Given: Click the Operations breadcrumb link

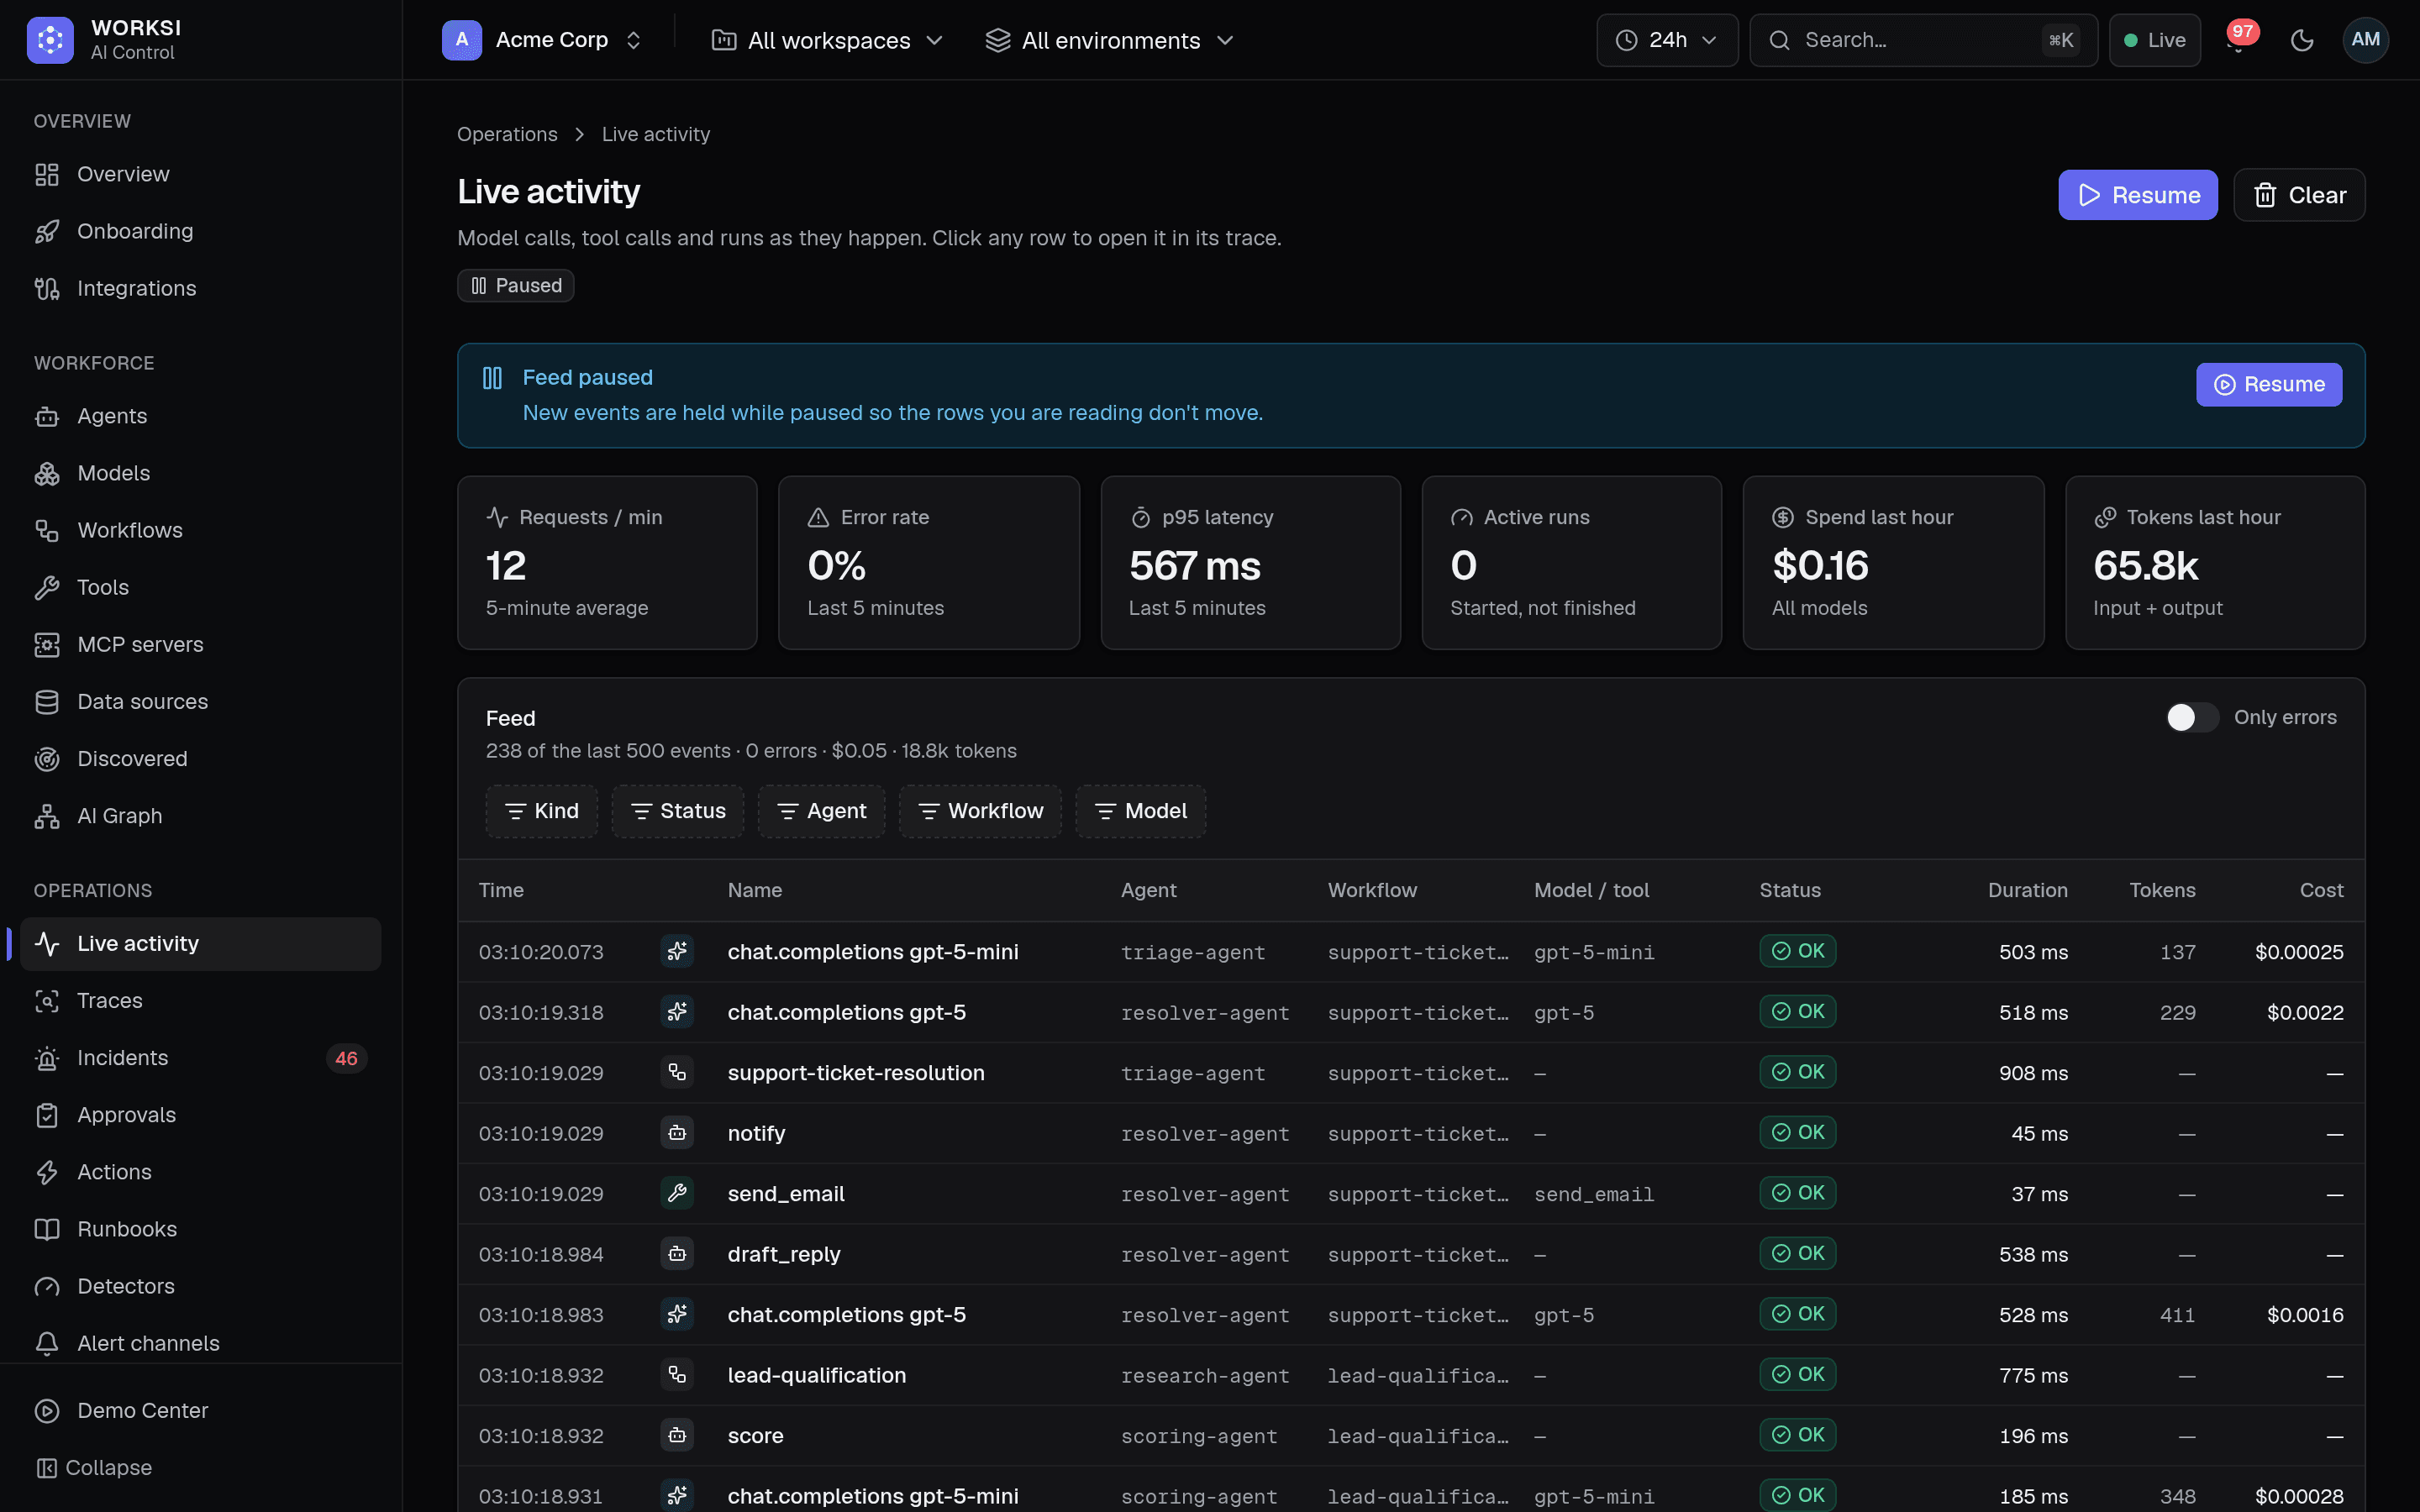Looking at the screenshot, I should pos(507,134).
